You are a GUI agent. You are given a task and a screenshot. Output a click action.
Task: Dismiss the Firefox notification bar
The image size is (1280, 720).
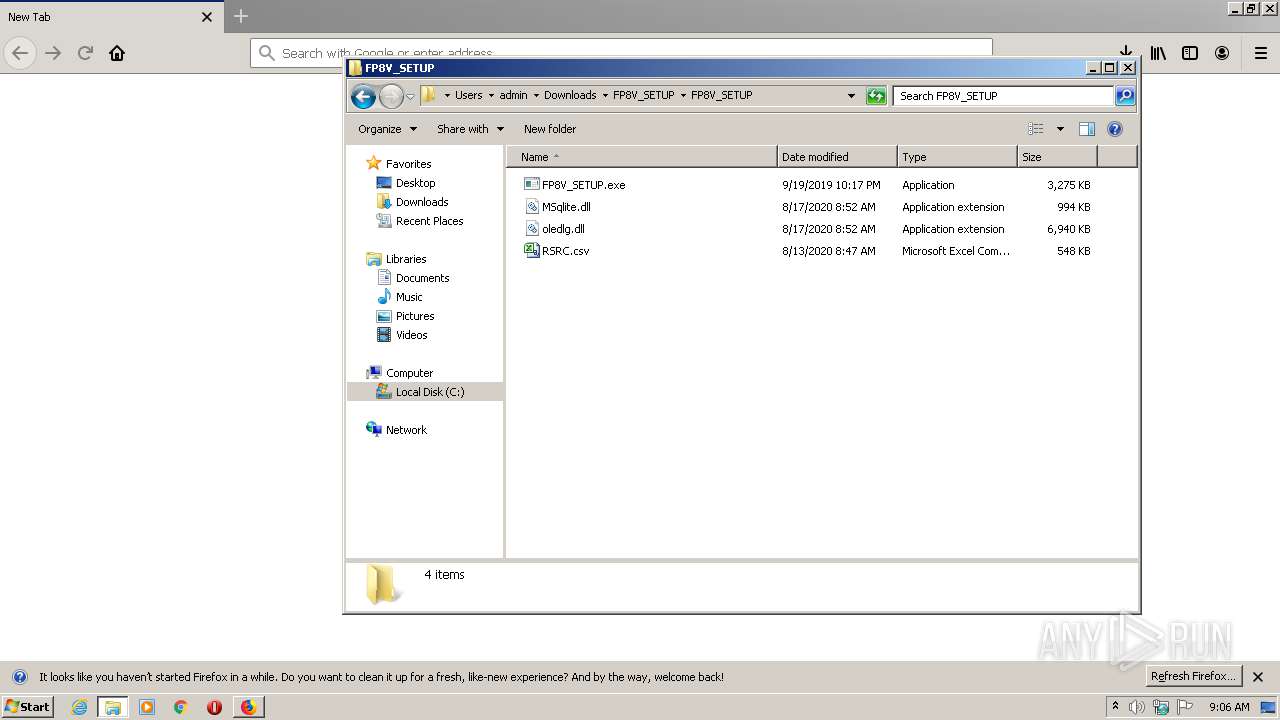pos(1258,677)
